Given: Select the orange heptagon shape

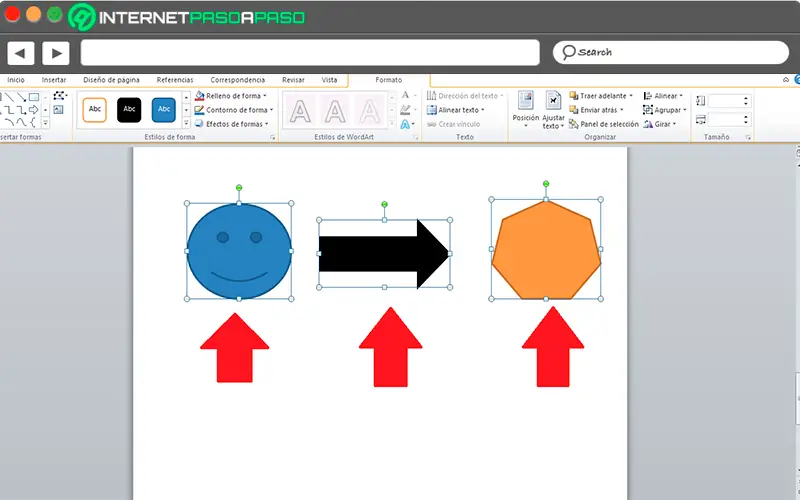Looking at the screenshot, I should [x=546, y=249].
